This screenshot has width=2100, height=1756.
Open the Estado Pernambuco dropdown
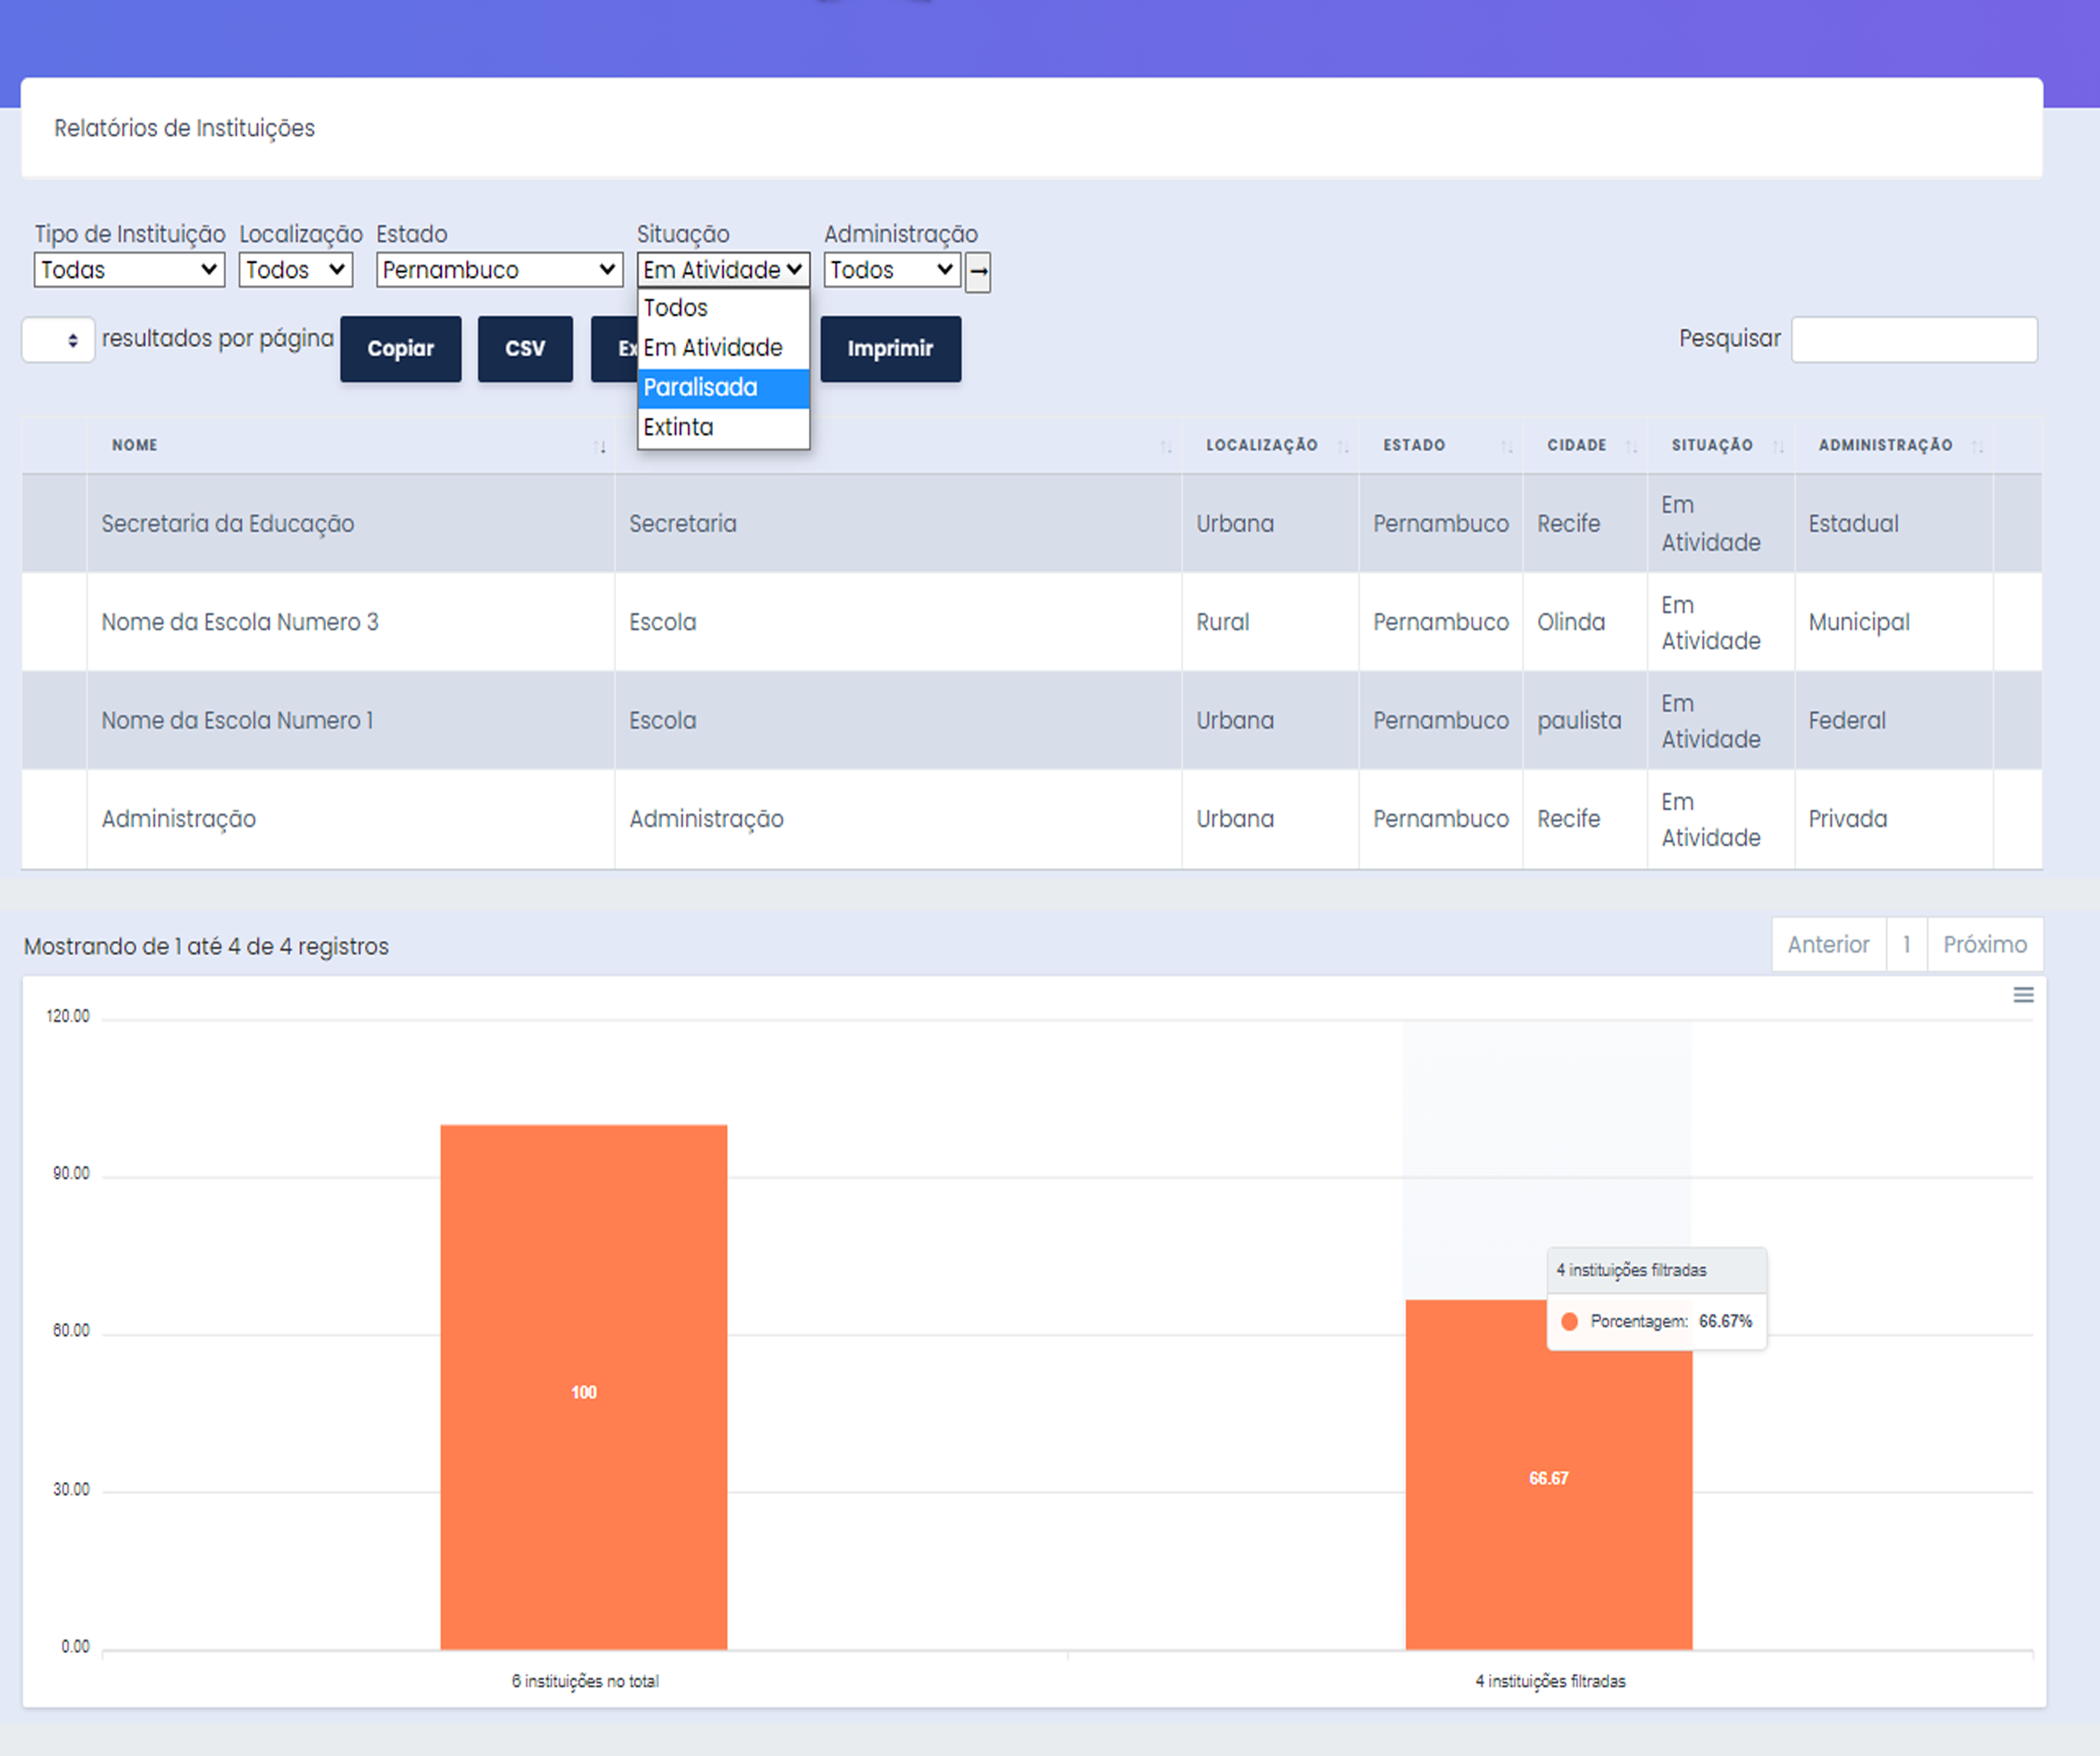pos(499,270)
